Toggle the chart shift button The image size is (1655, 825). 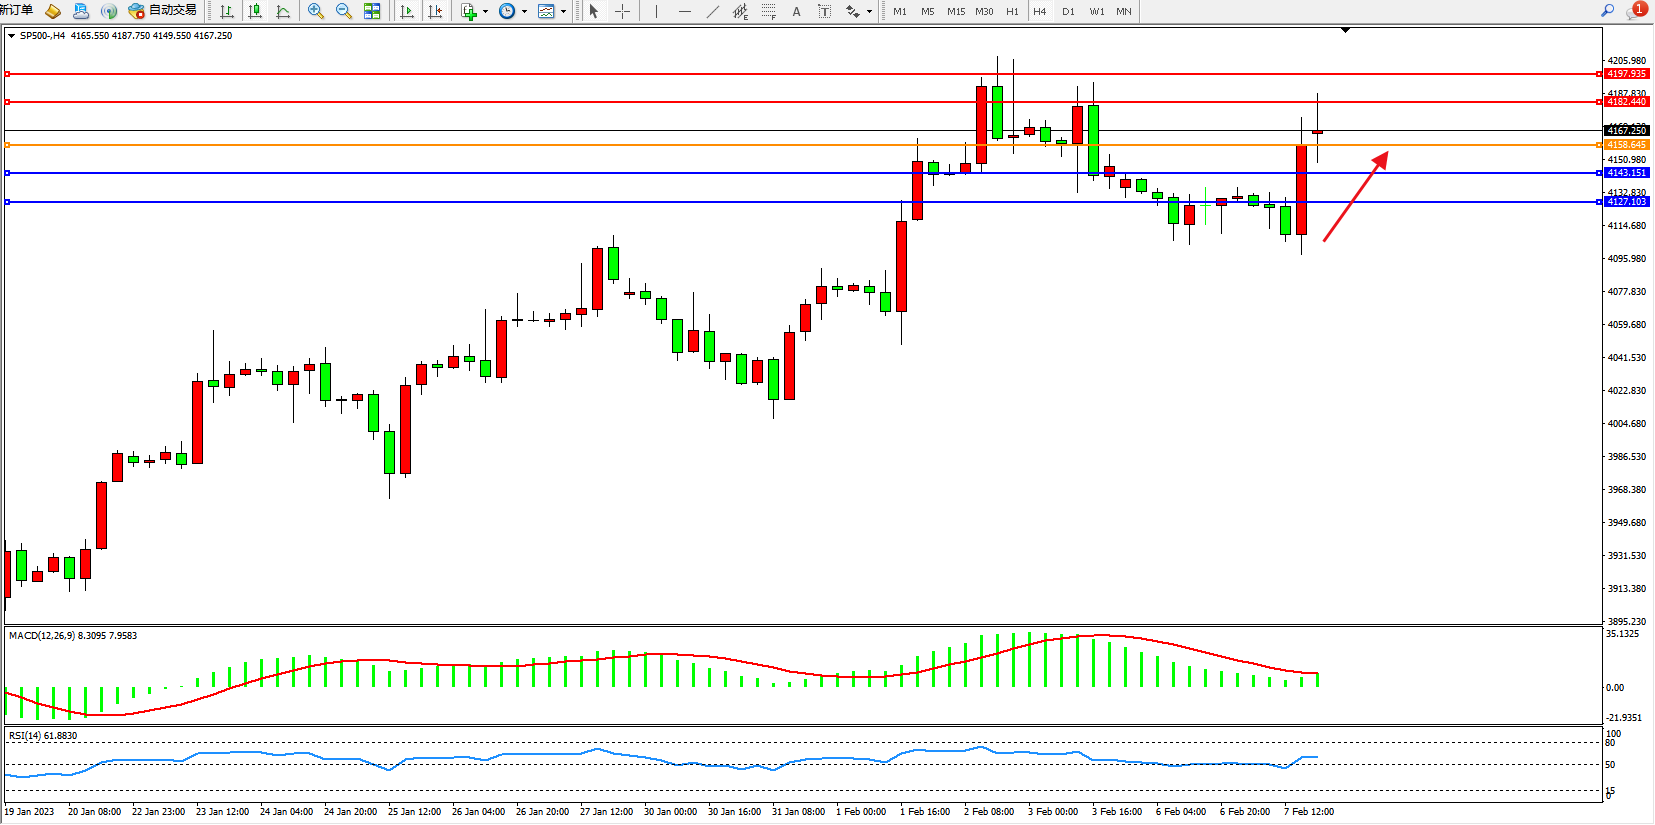pyautogui.click(x=435, y=11)
